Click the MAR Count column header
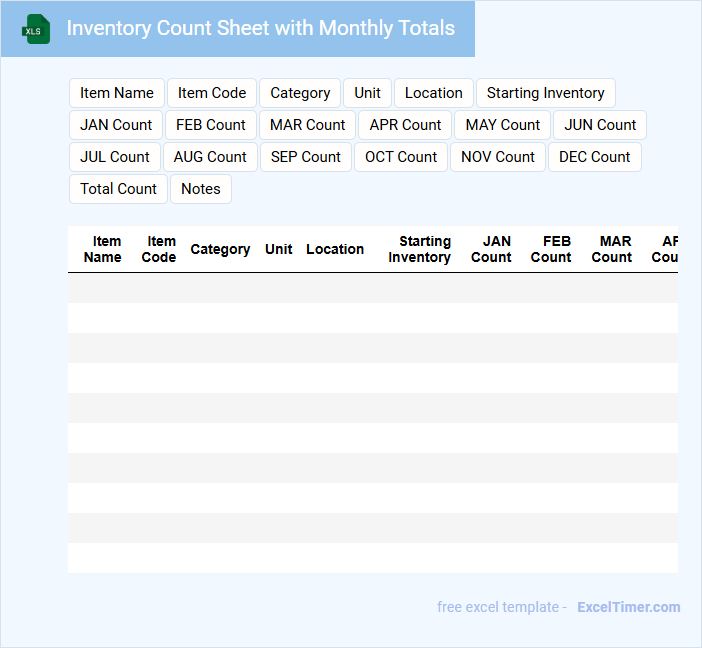Image resolution: width=702 pixels, height=648 pixels. click(612, 249)
